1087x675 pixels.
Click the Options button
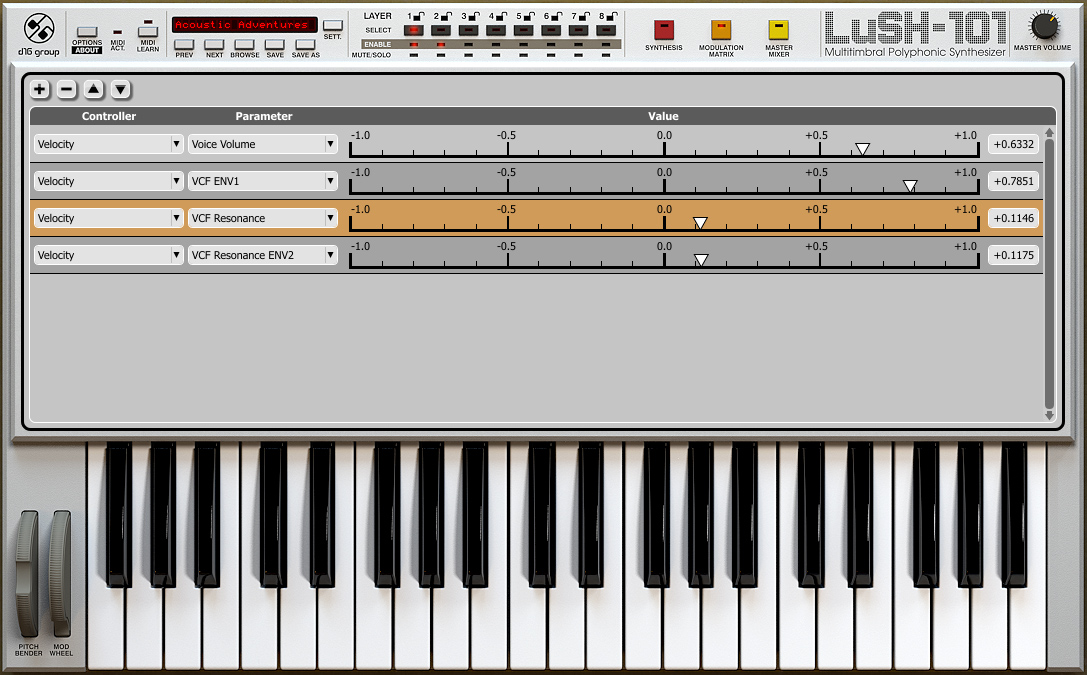87,32
